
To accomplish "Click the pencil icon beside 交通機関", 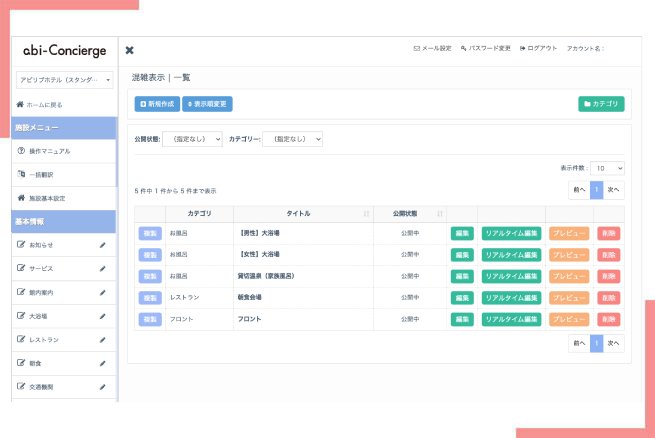I will (103, 387).
